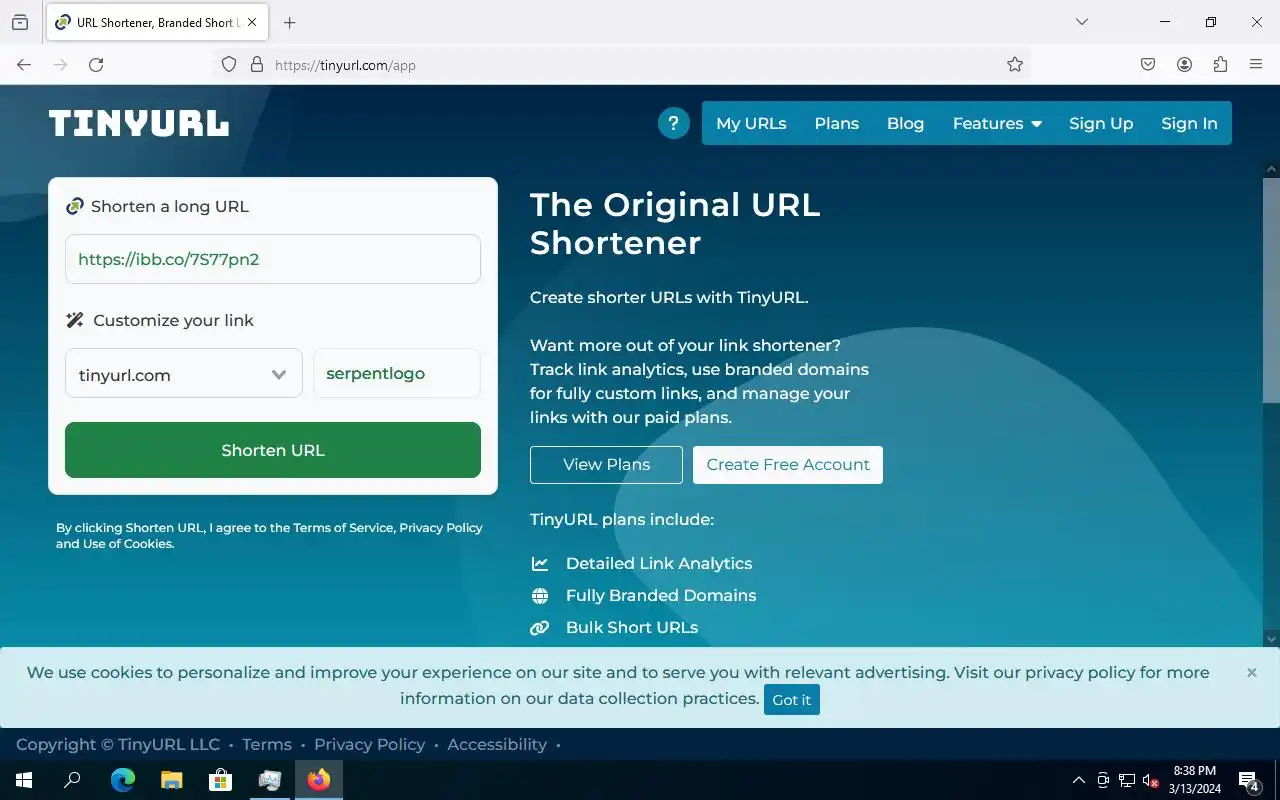Screen dimensions: 1280x800
Task: Open the Plans page
Action: click(836, 123)
